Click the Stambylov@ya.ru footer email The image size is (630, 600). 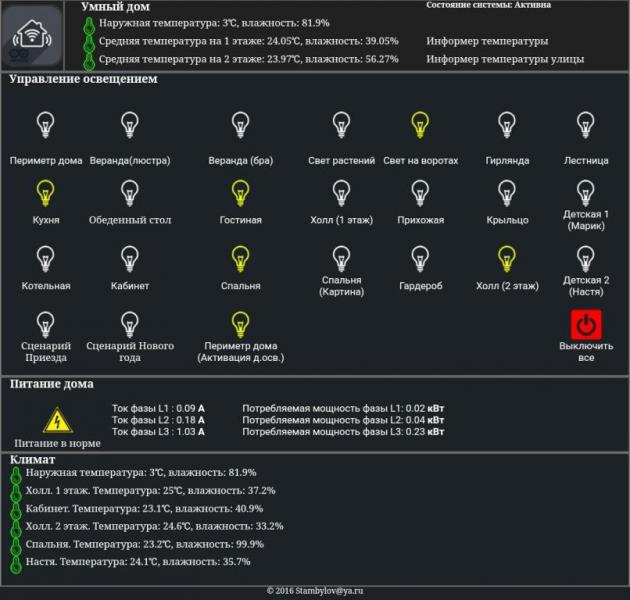click(x=329, y=591)
